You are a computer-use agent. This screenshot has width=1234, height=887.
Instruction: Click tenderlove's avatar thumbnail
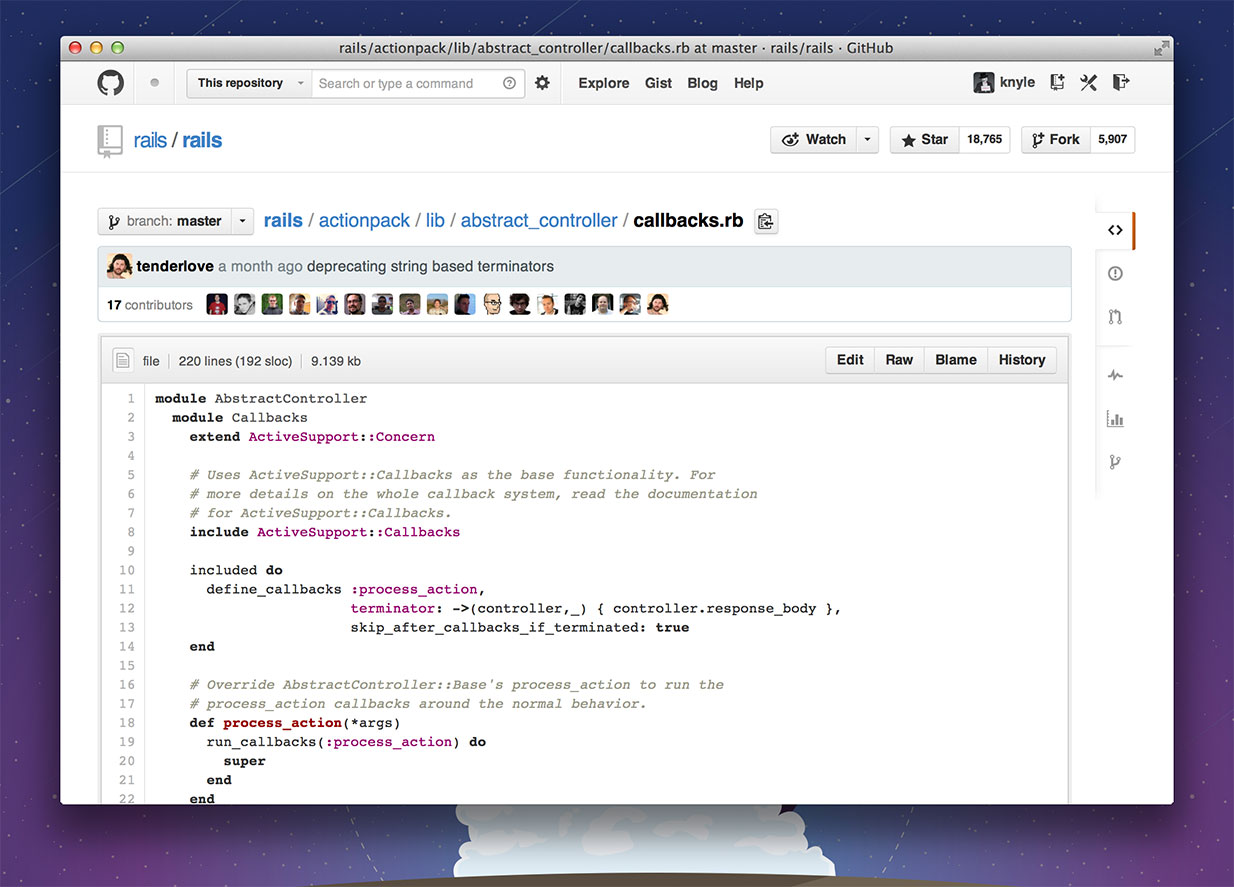click(x=120, y=266)
